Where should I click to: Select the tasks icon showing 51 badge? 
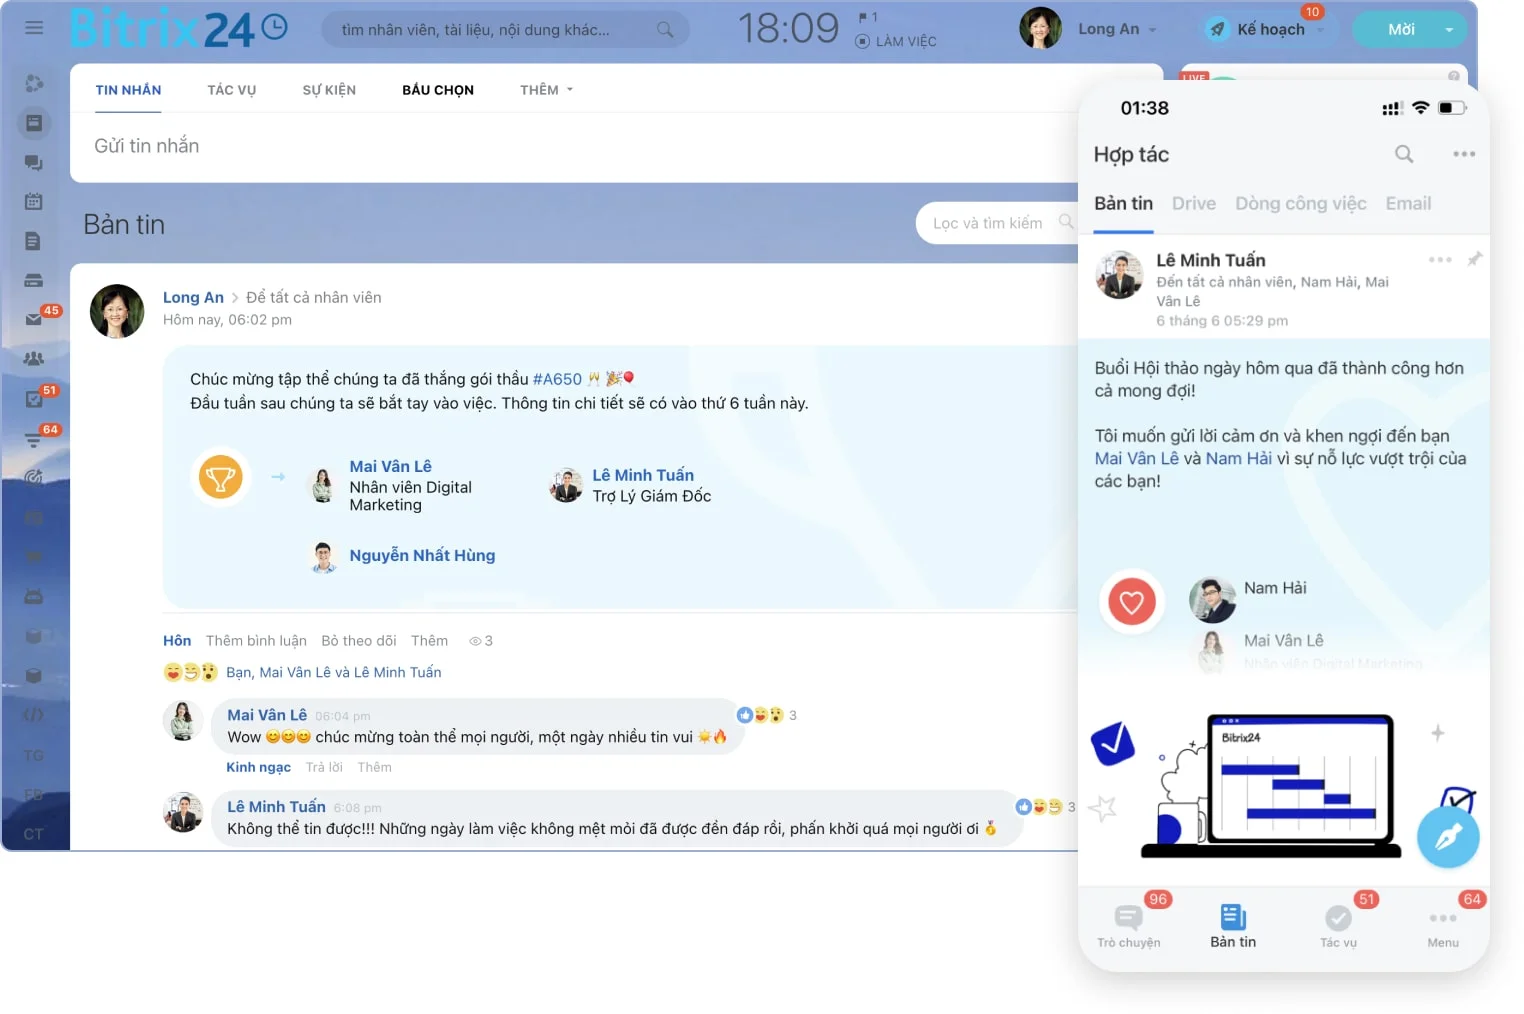(x=34, y=398)
